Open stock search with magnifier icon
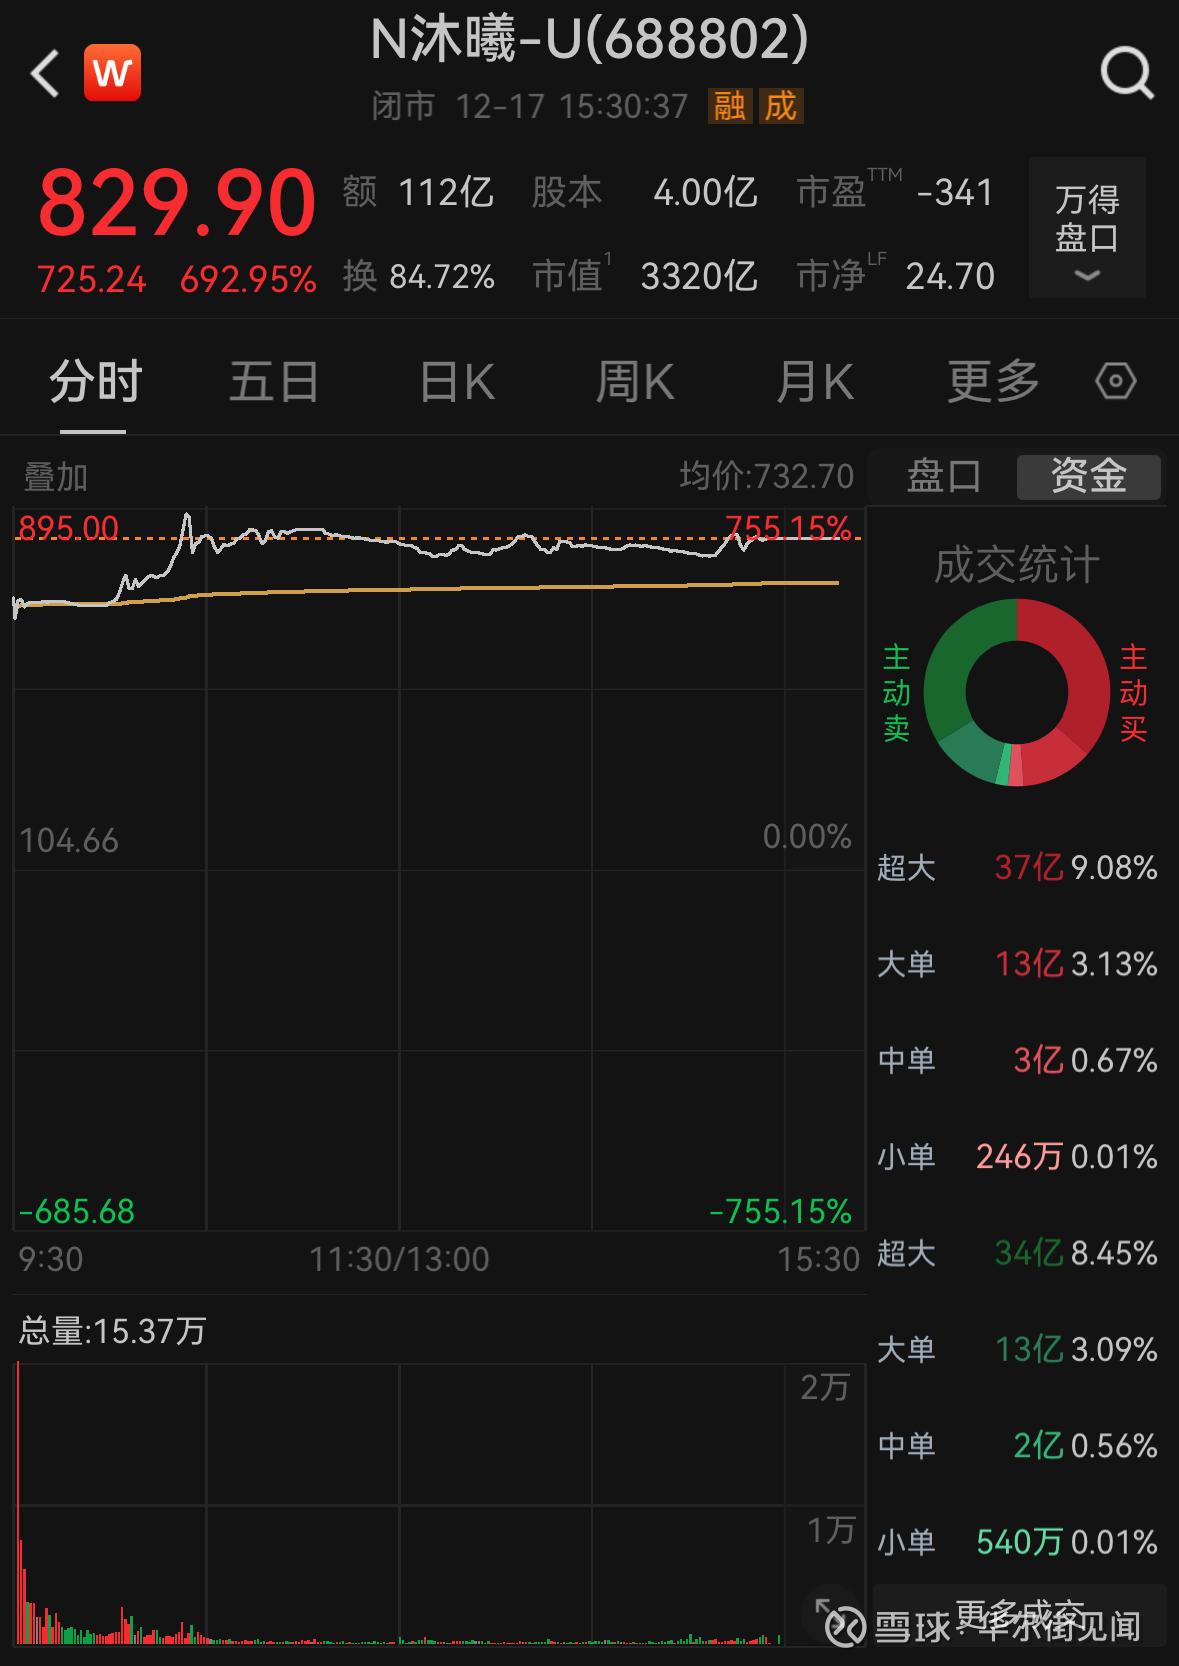 coord(1127,73)
